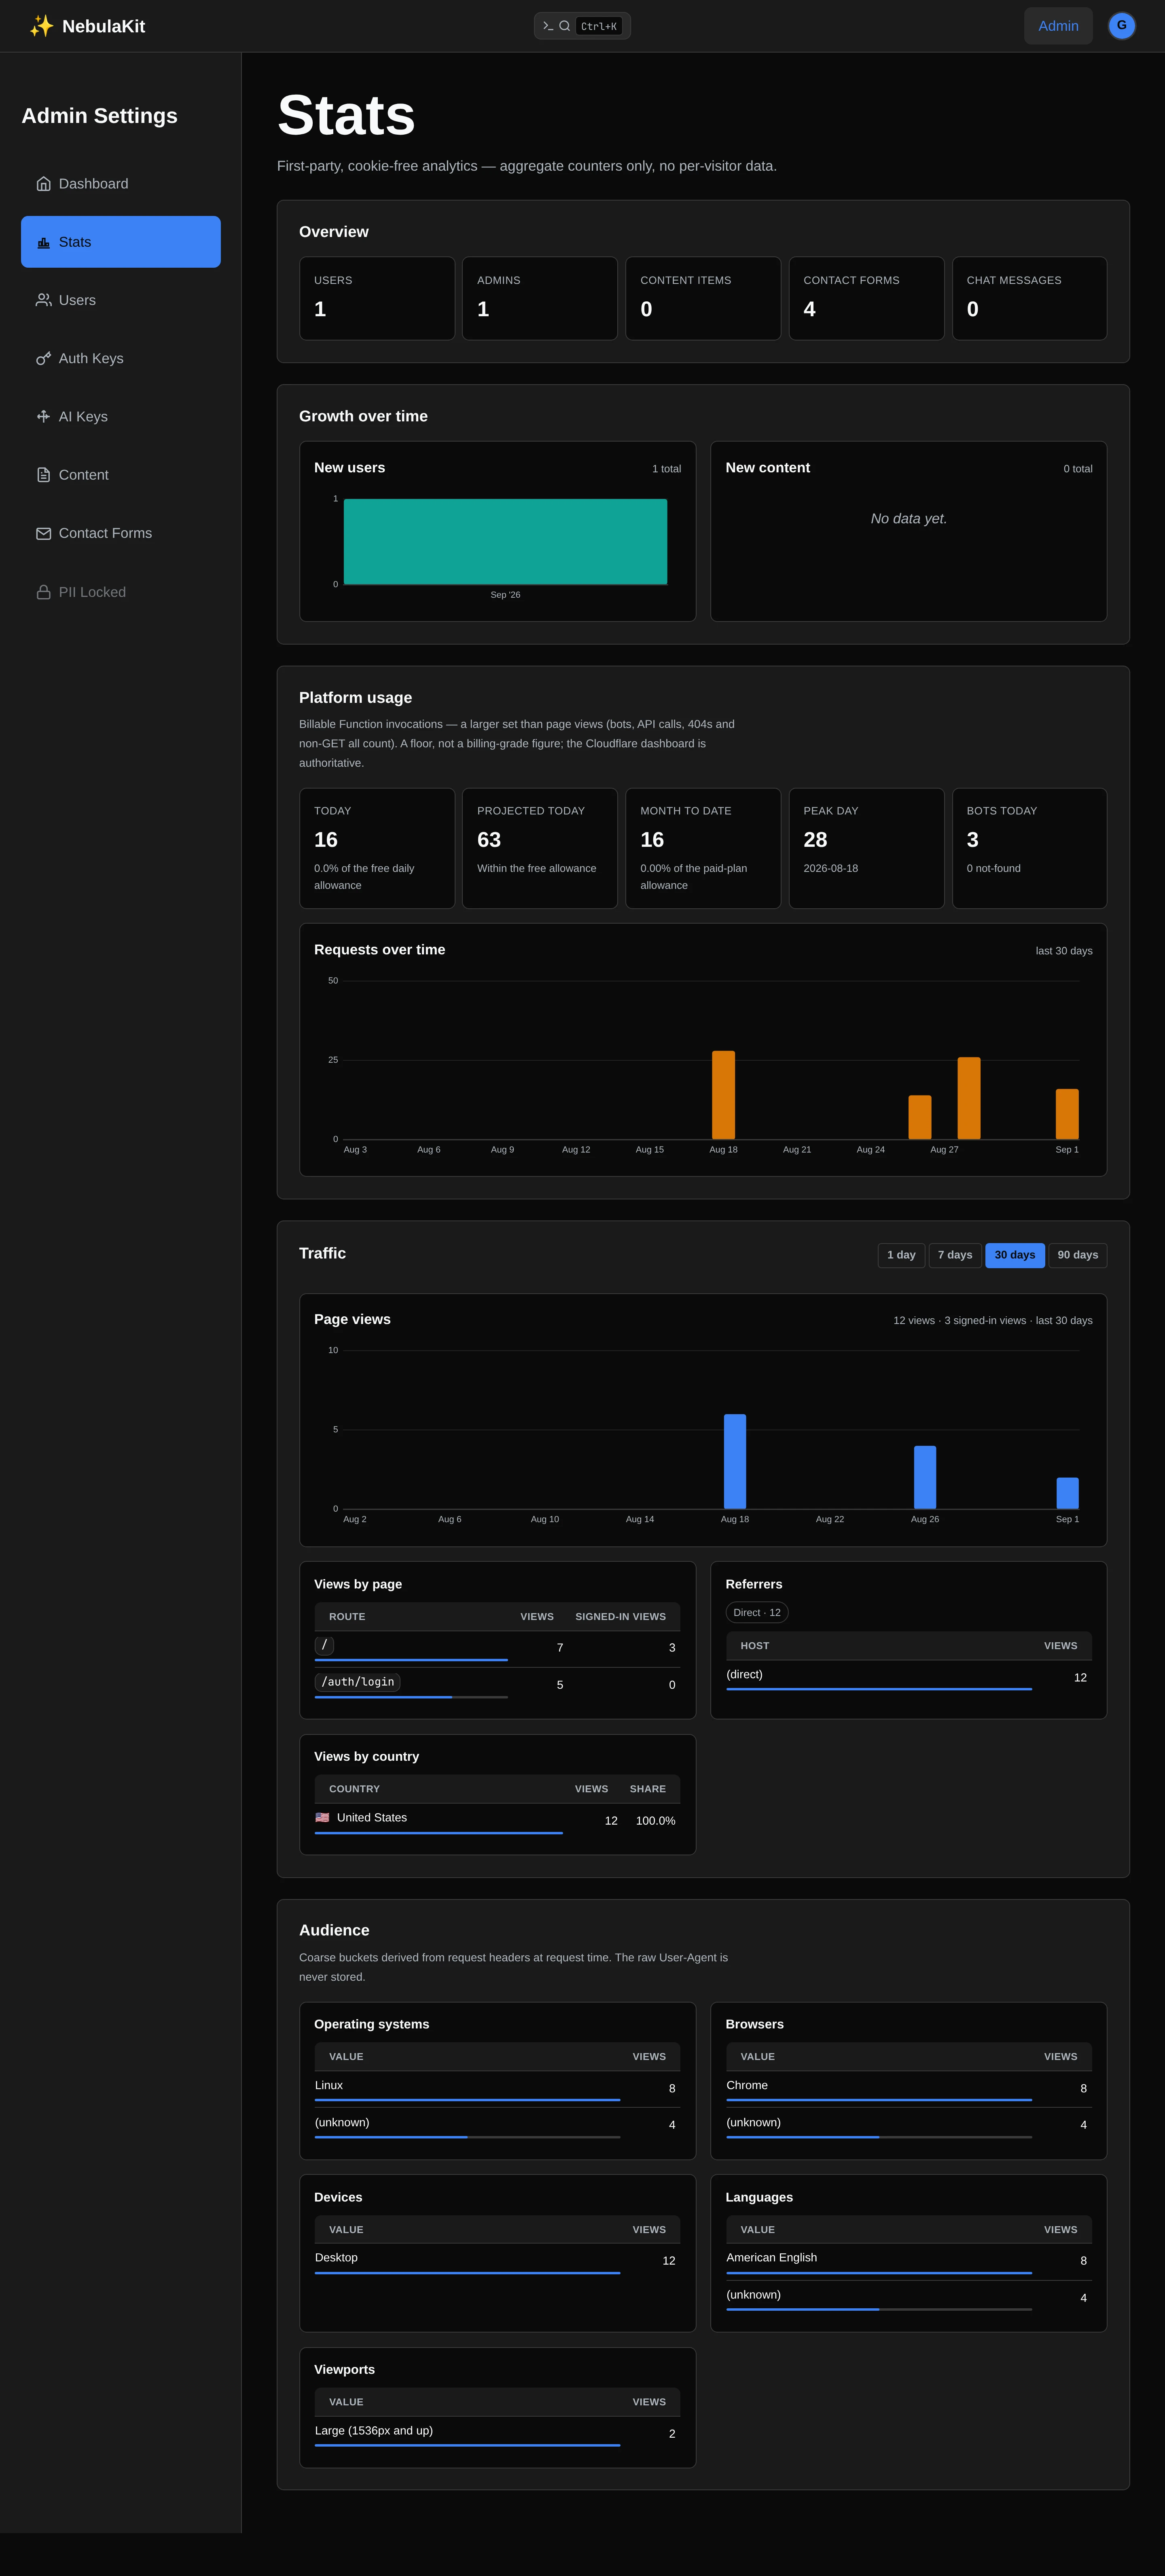Click the PII Locked padlock icon

(x=43, y=592)
